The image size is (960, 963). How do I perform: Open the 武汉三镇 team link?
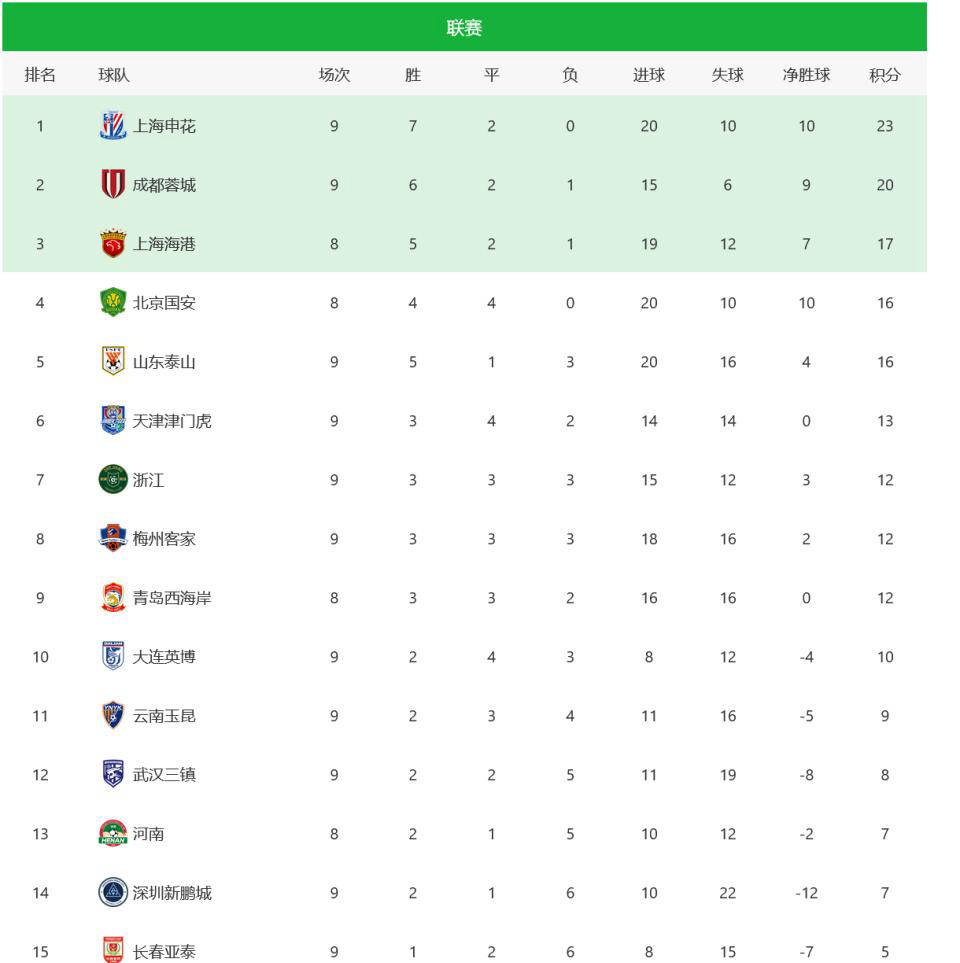tap(164, 775)
